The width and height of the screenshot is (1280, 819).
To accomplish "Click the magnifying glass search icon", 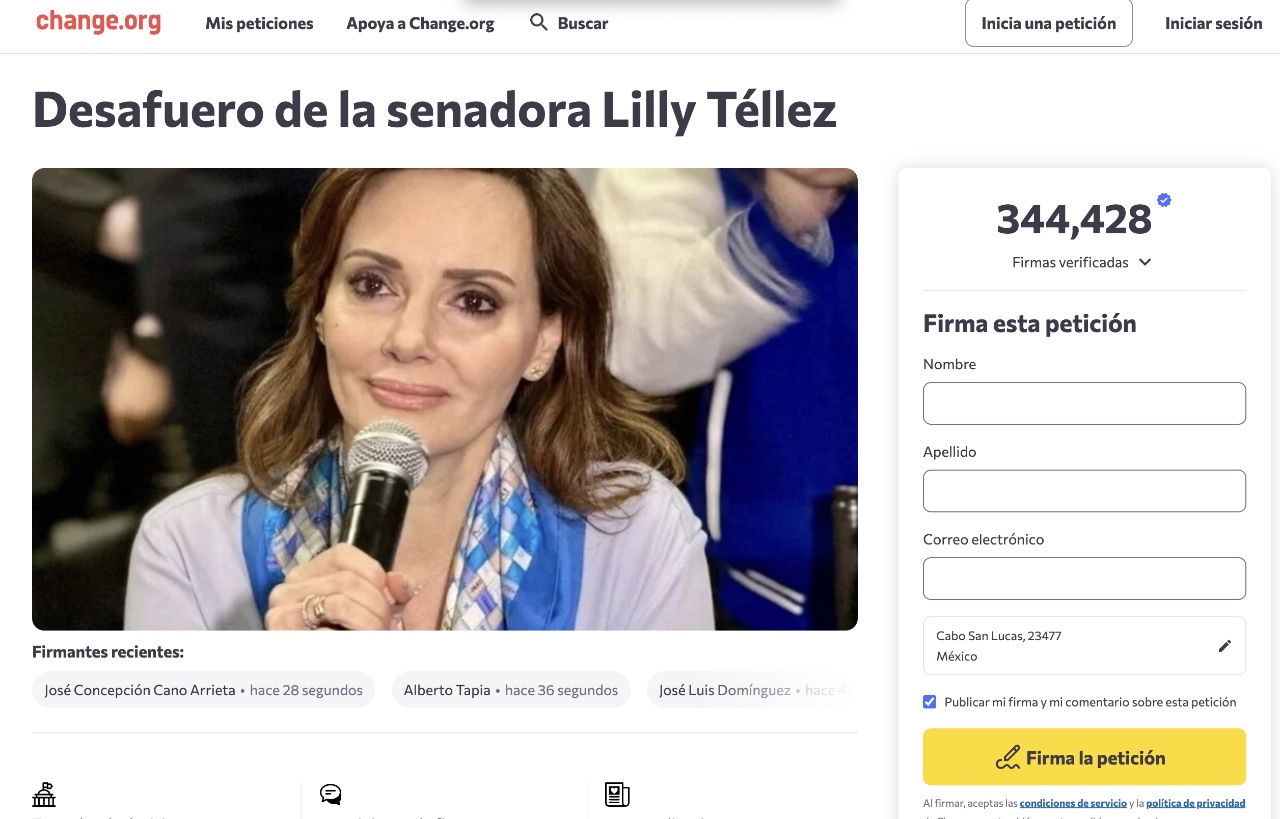I will [539, 22].
